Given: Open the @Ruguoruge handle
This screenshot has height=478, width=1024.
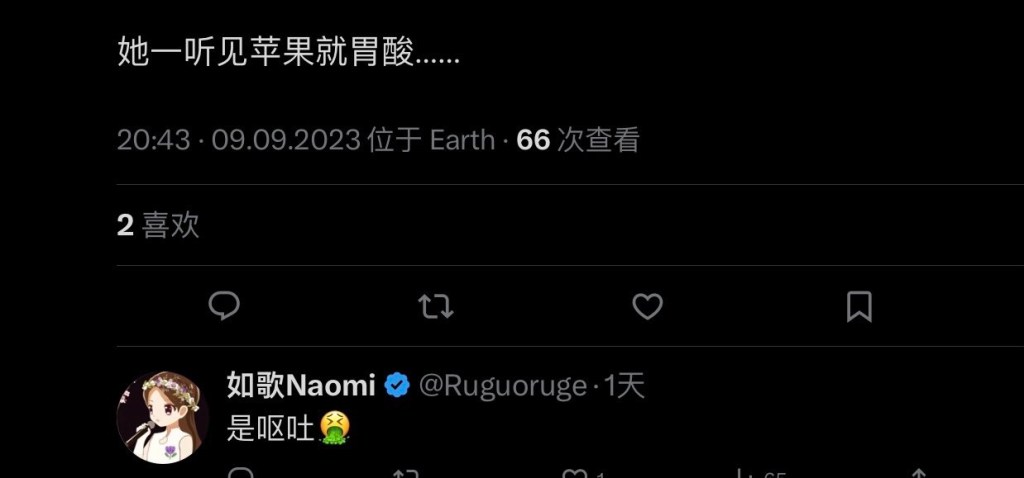Looking at the screenshot, I should point(502,386).
